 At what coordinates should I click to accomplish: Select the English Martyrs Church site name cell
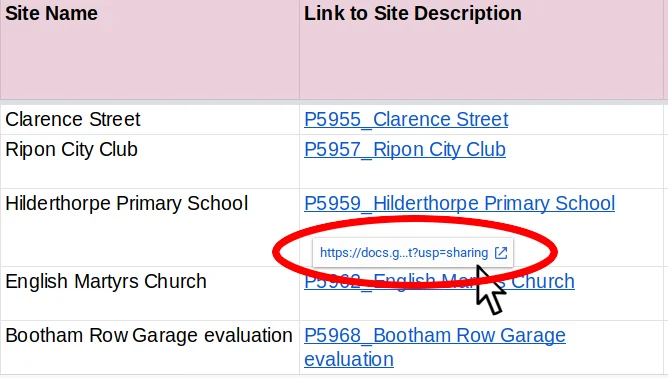point(150,293)
